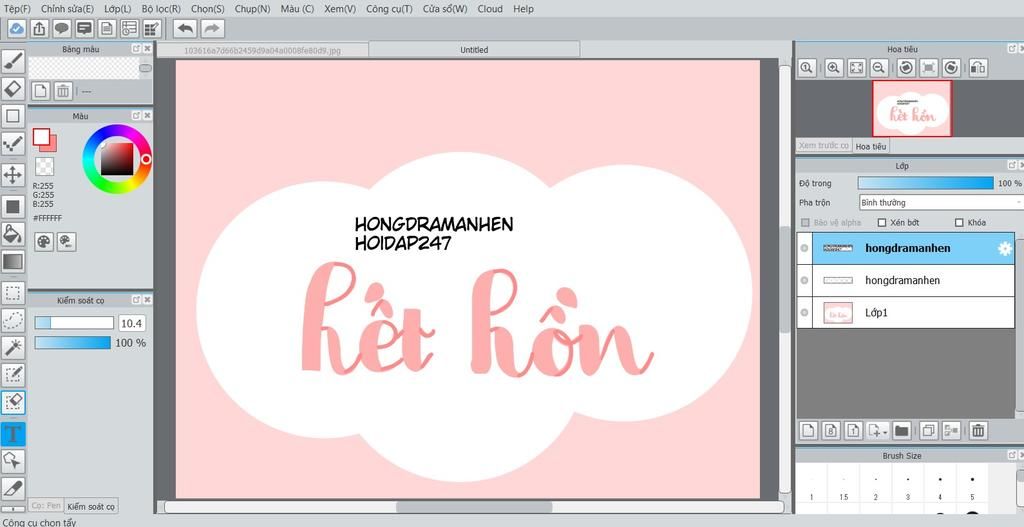Select the Gradient tool
This screenshot has width=1024, height=527.
coord(12,262)
